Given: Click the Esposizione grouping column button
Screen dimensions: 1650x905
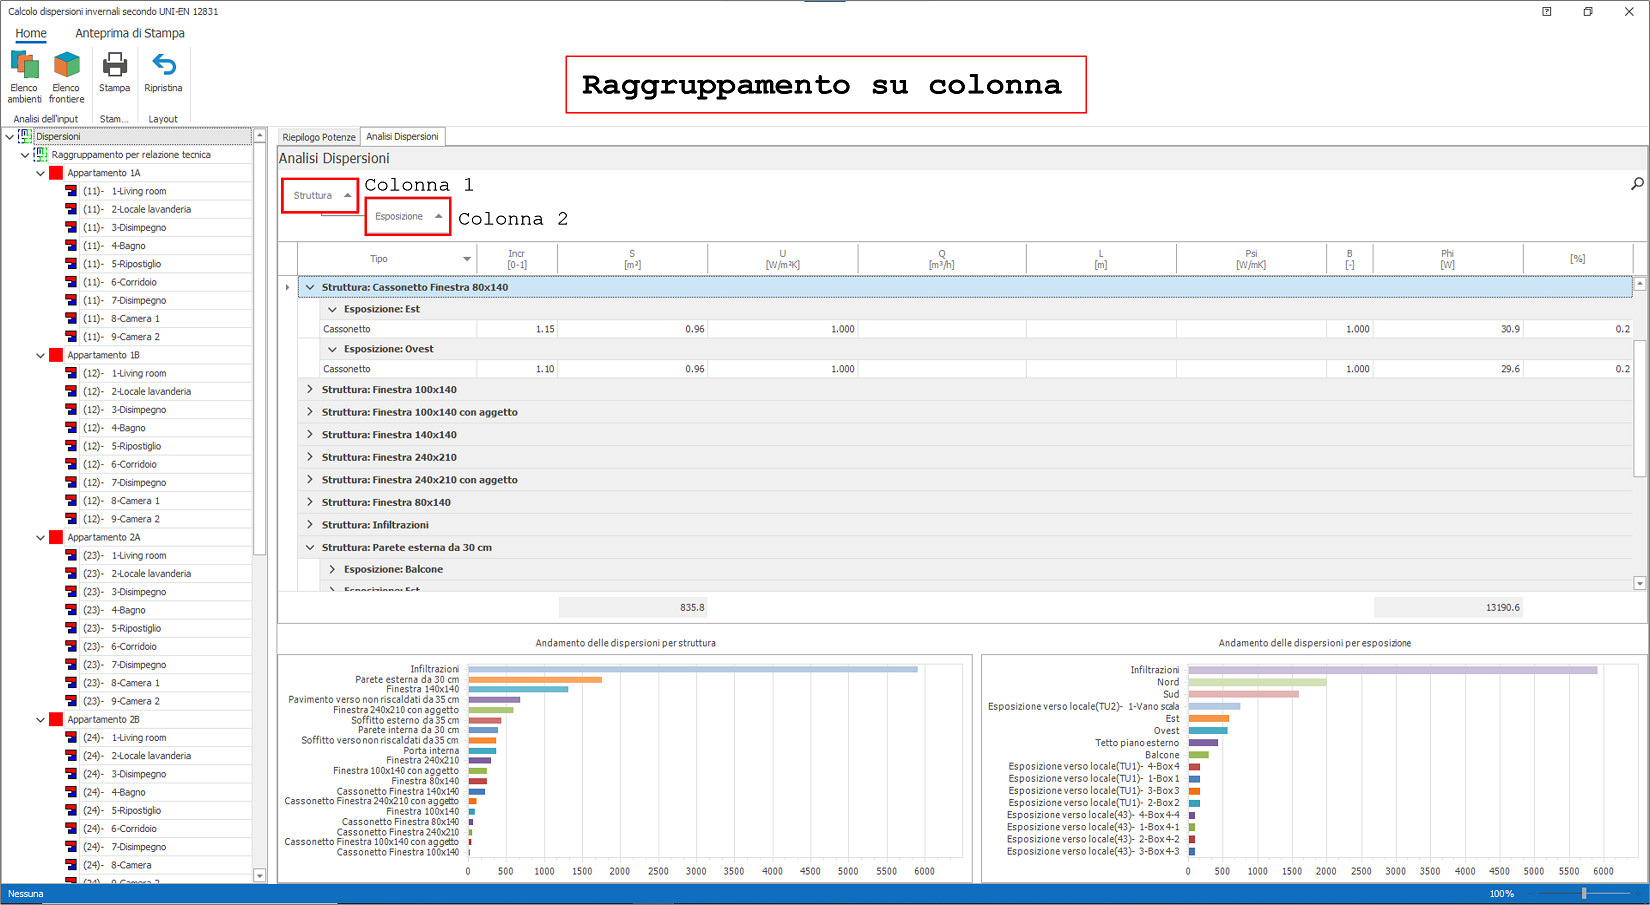Looking at the screenshot, I should click(407, 217).
